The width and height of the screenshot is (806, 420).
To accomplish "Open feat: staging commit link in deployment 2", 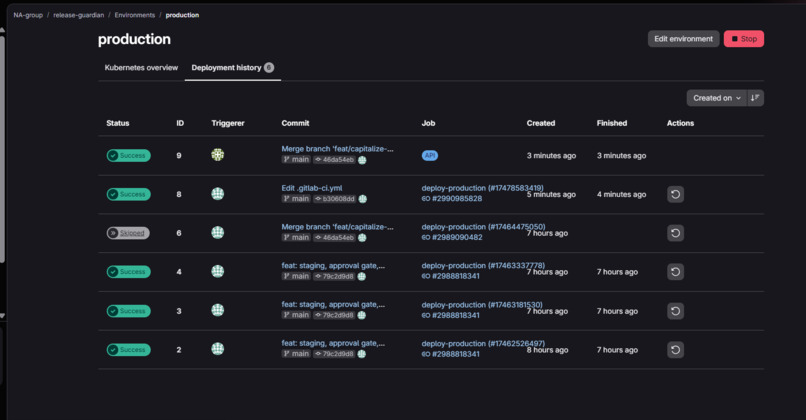I will [x=333, y=343].
